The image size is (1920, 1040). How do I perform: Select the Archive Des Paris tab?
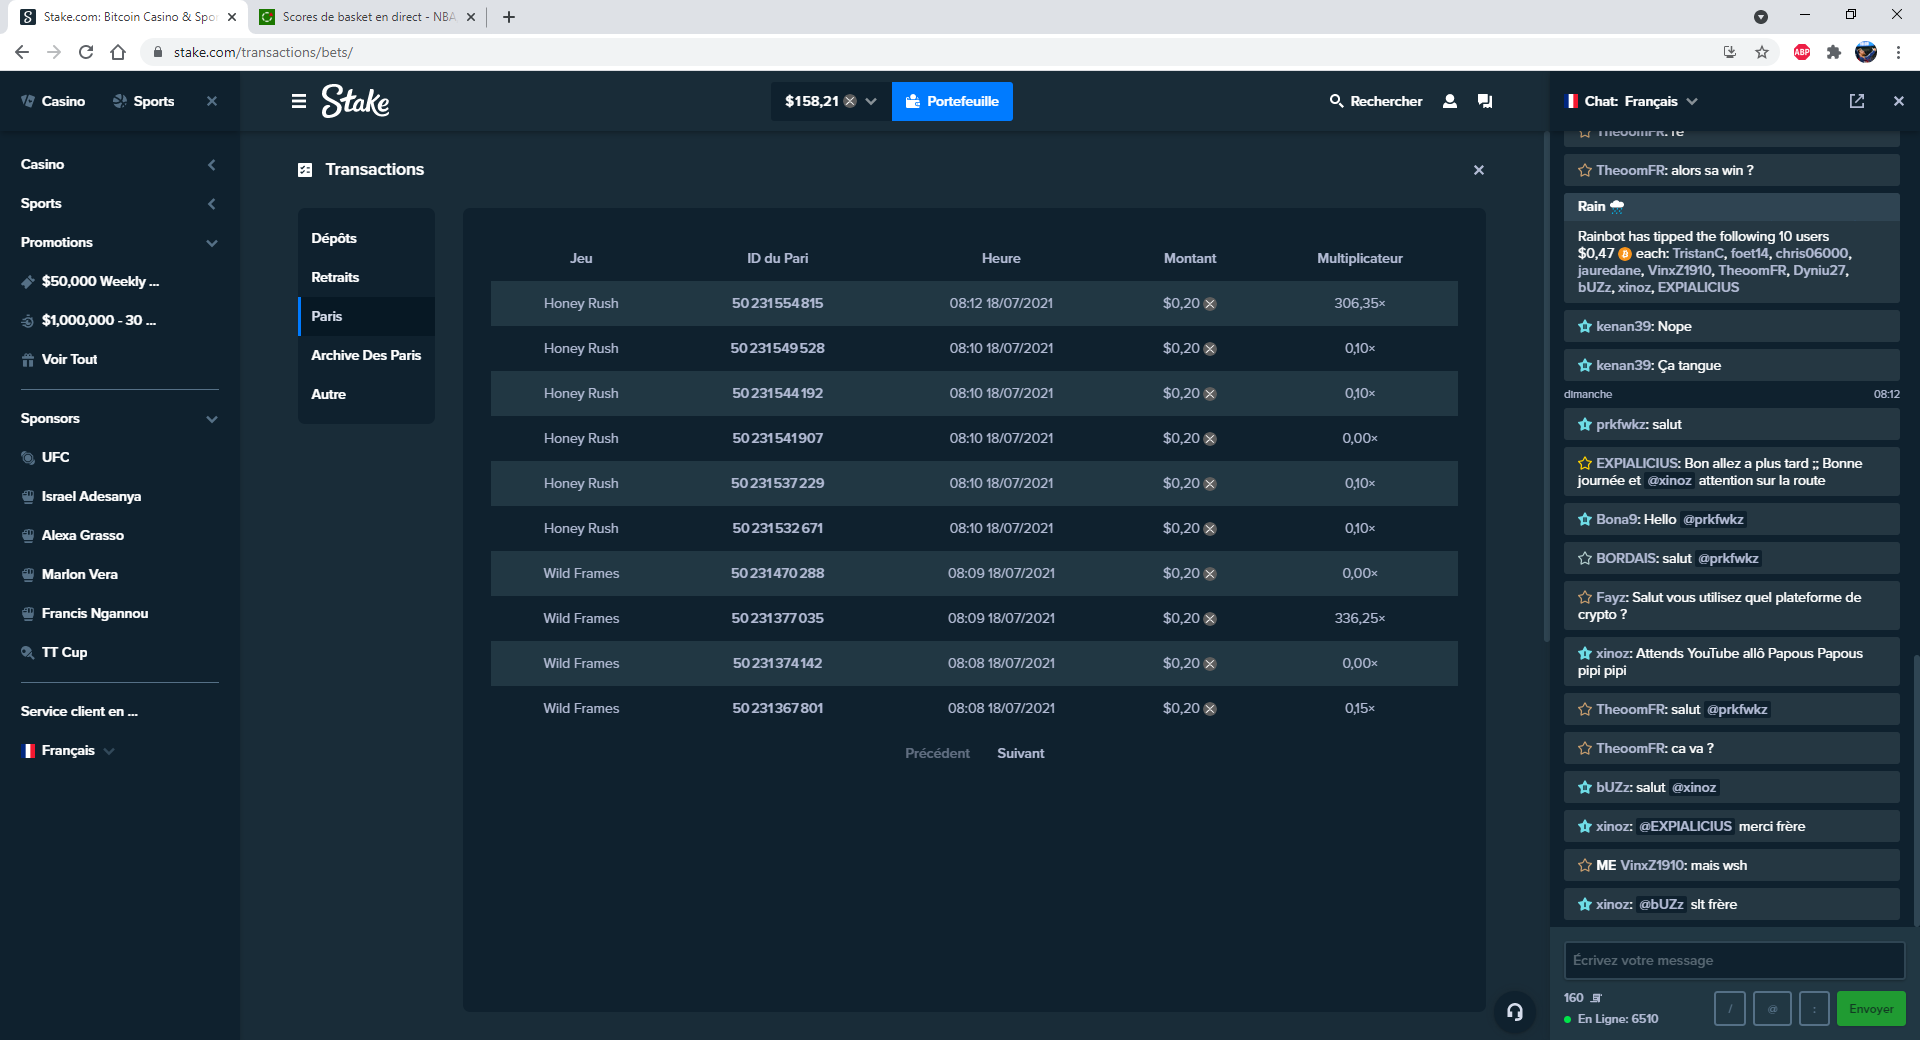click(366, 355)
